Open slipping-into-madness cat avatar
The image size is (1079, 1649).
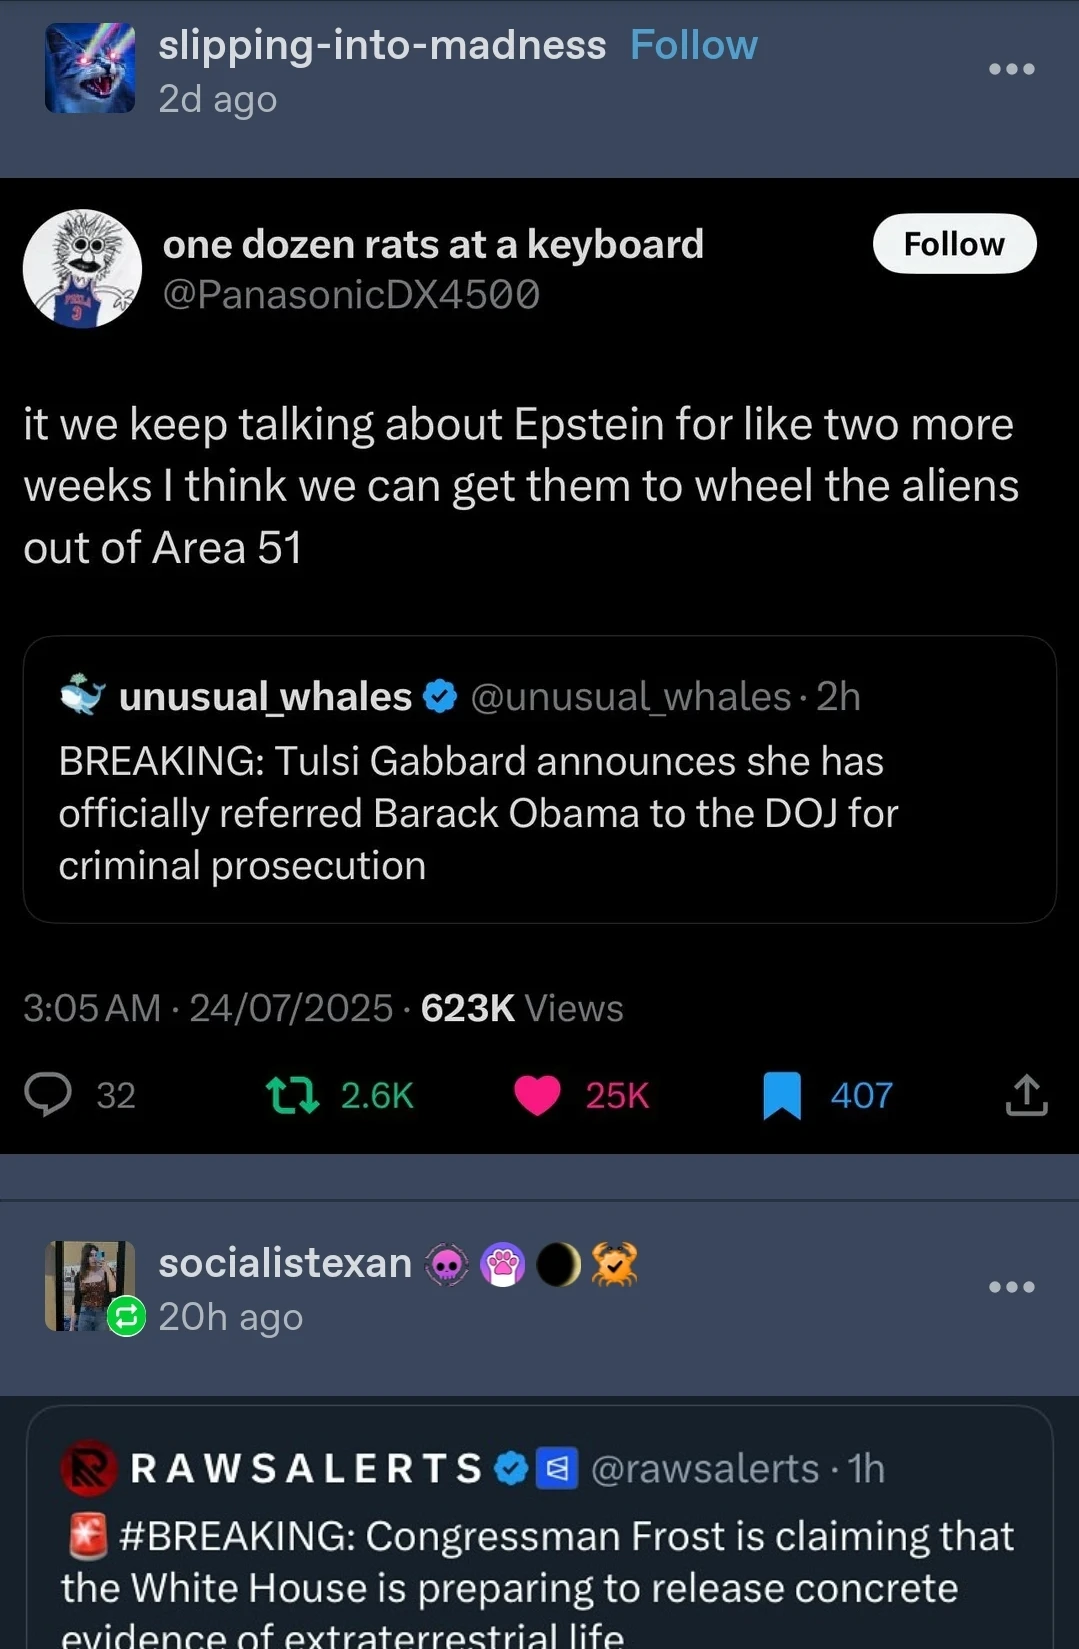90,68
